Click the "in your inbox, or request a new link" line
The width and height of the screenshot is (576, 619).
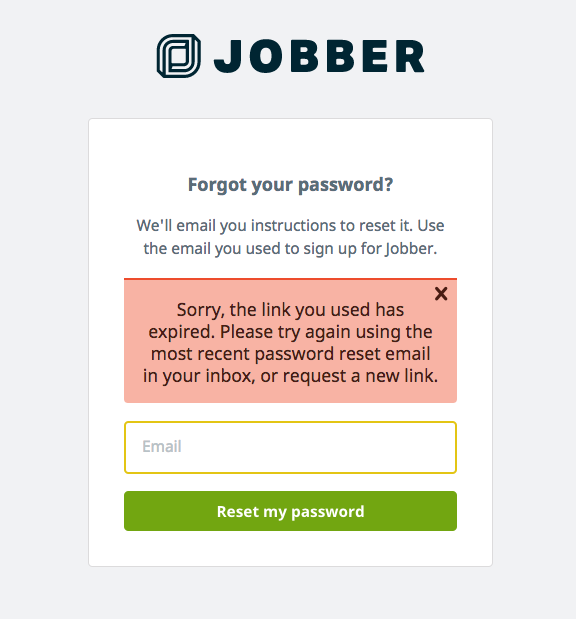[x=290, y=376]
